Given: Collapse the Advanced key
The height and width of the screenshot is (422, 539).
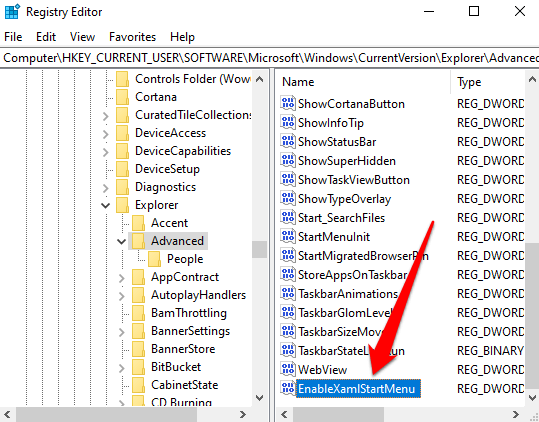Looking at the screenshot, I should coord(121,241).
